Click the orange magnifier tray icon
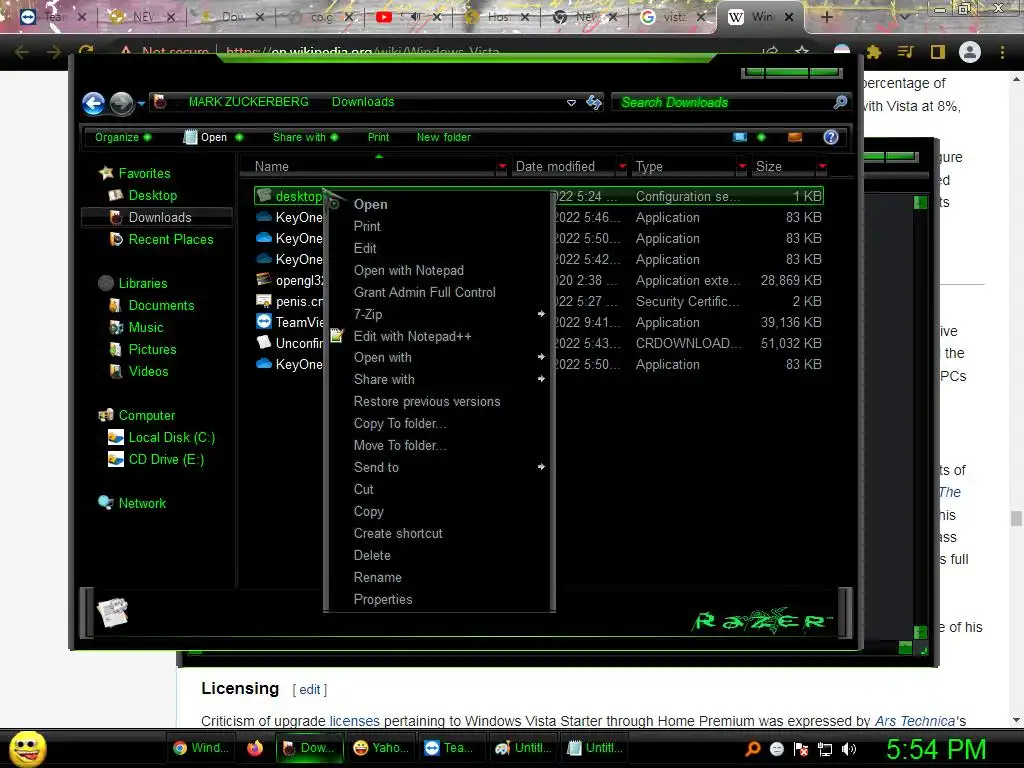This screenshot has height=768, width=1024. 753,748
